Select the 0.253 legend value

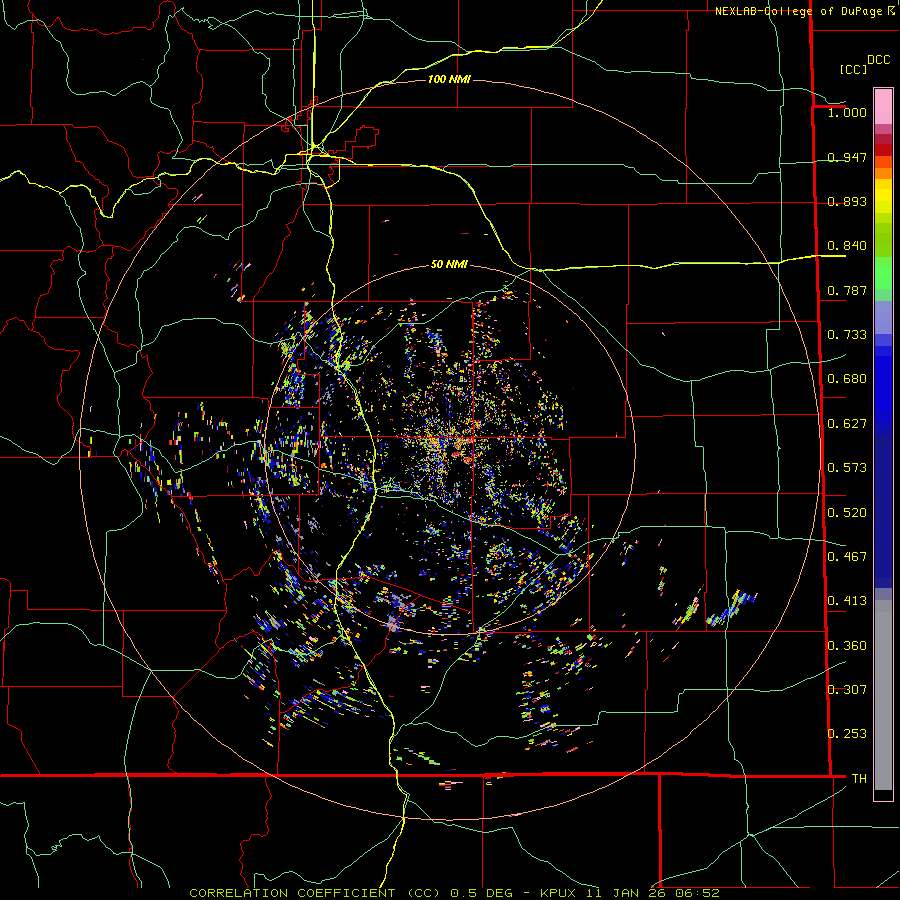(x=847, y=734)
